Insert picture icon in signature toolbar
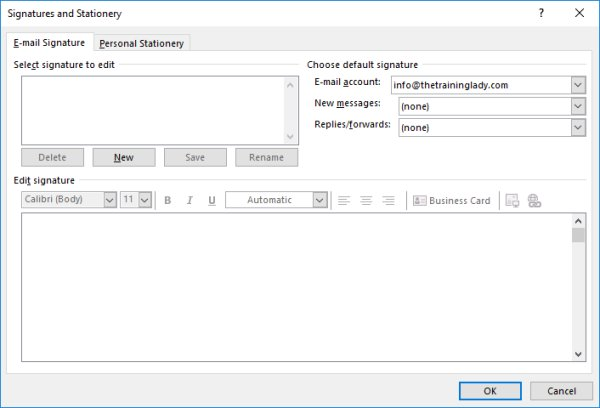 pos(512,201)
